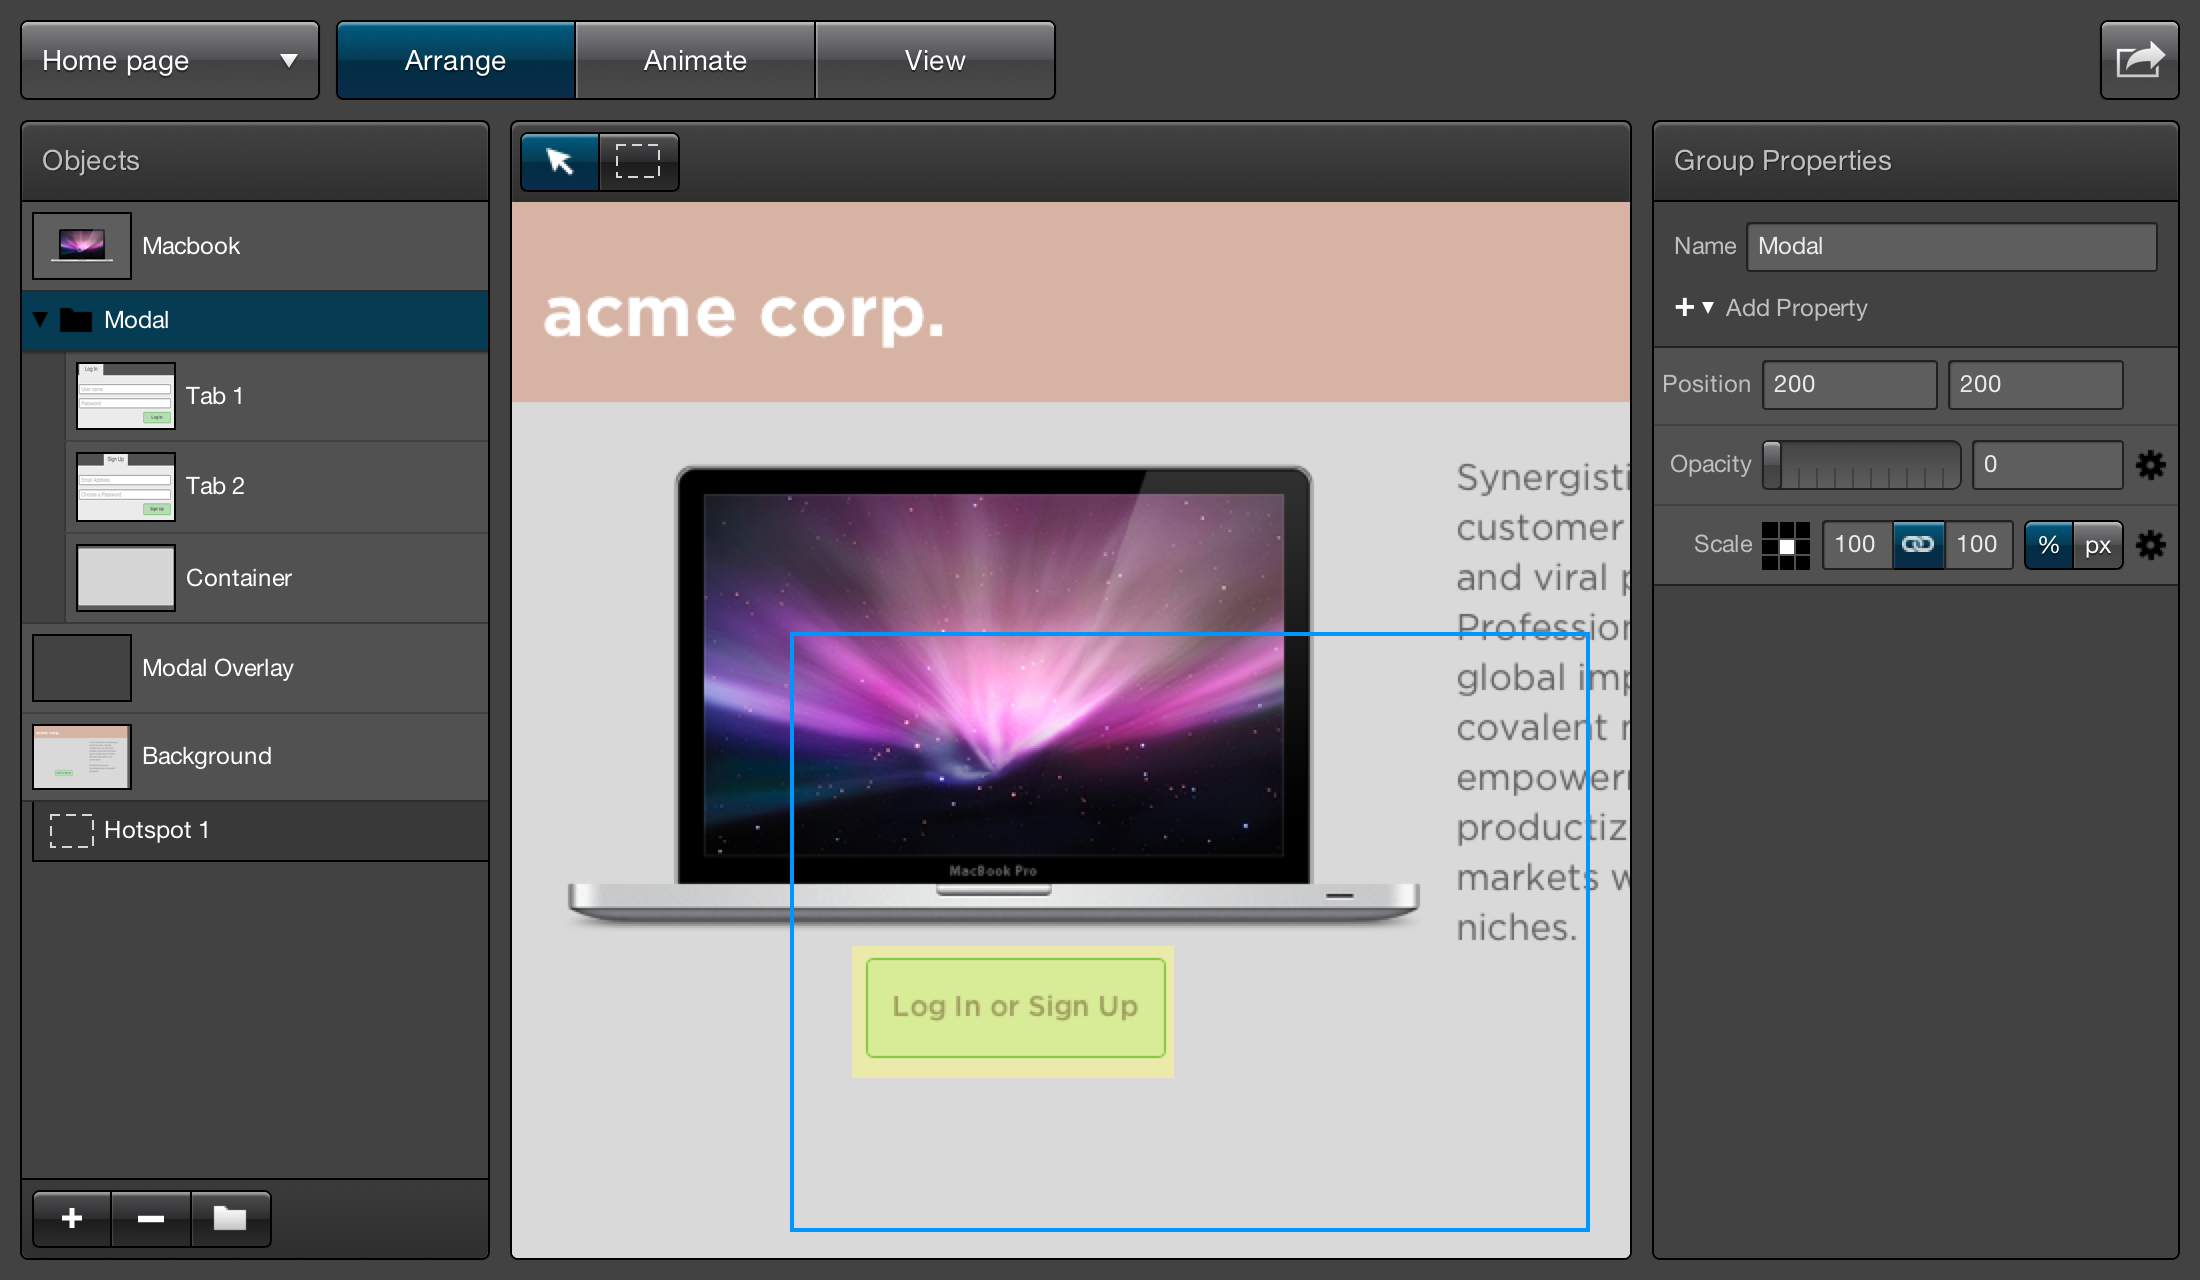Open the Home page dropdown

coord(170,60)
